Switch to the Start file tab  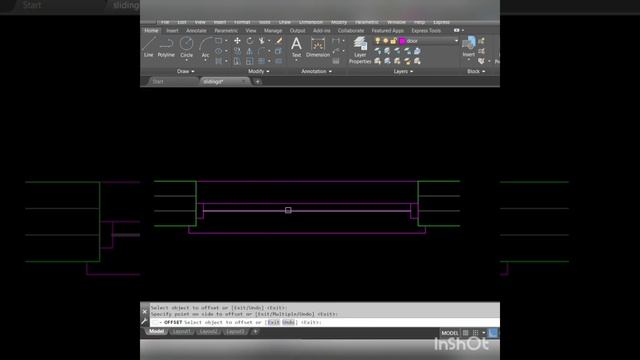tap(158, 82)
